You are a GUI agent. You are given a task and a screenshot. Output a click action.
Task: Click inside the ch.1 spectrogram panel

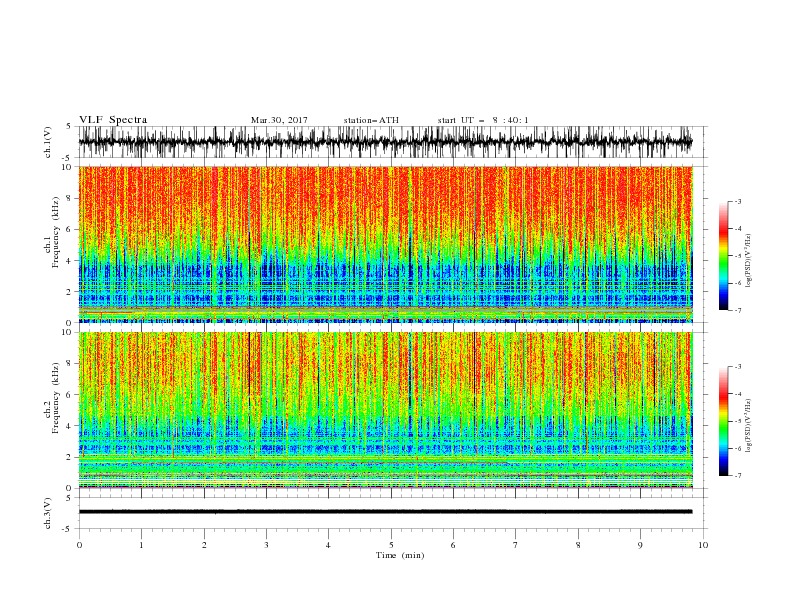click(x=385, y=244)
